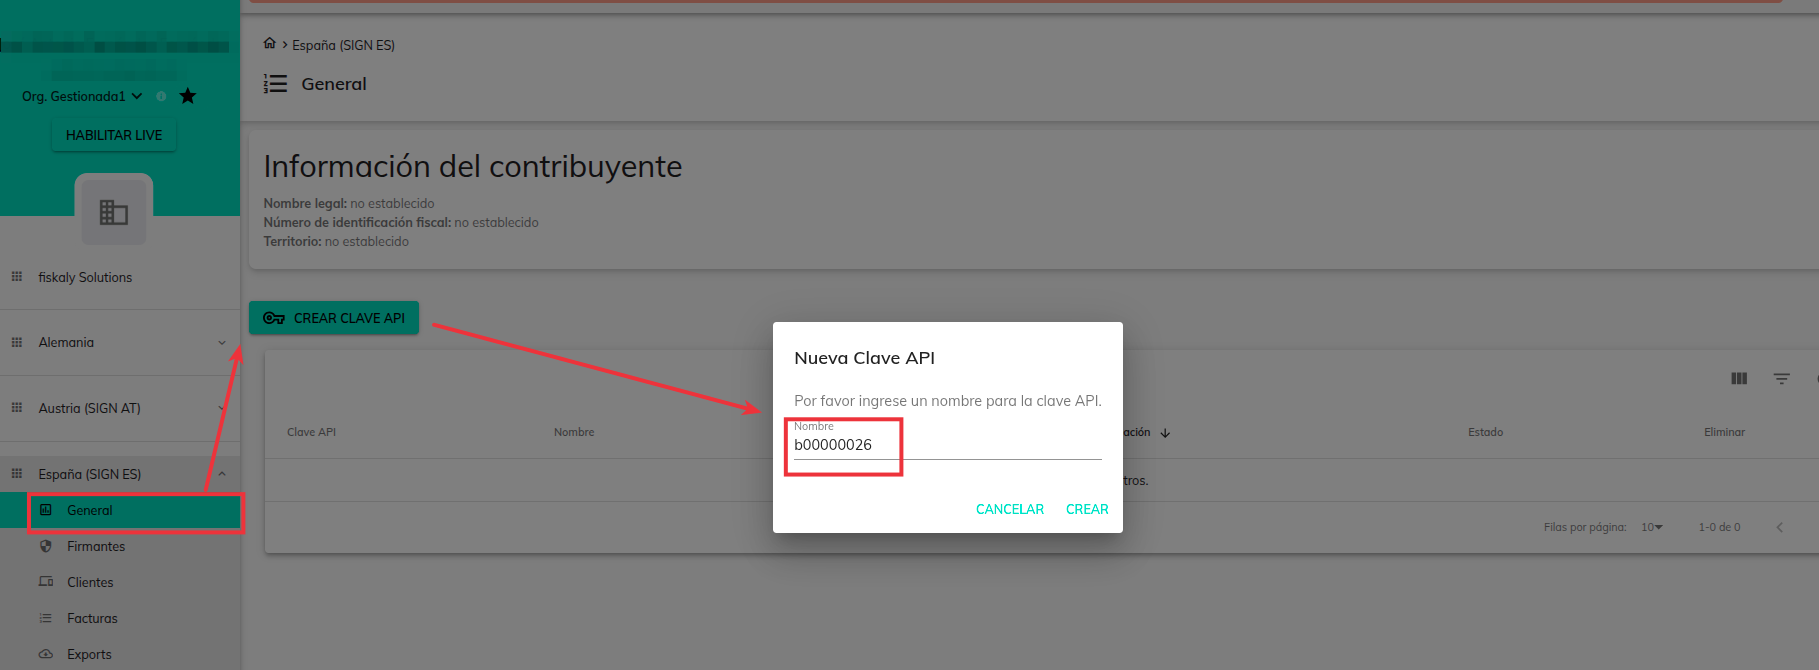Open the Org. Gestionada1 dropdown

coord(82,96)
